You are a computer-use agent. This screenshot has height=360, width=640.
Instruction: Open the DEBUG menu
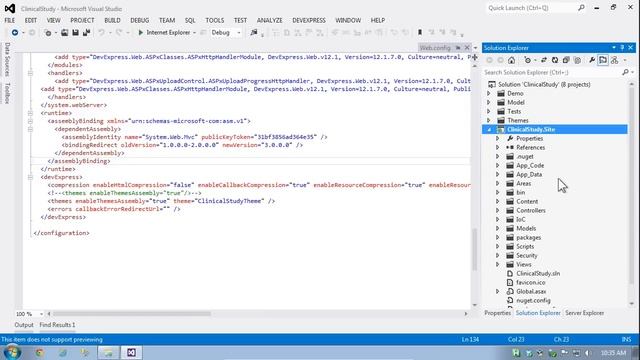click(x=140, y=20)
